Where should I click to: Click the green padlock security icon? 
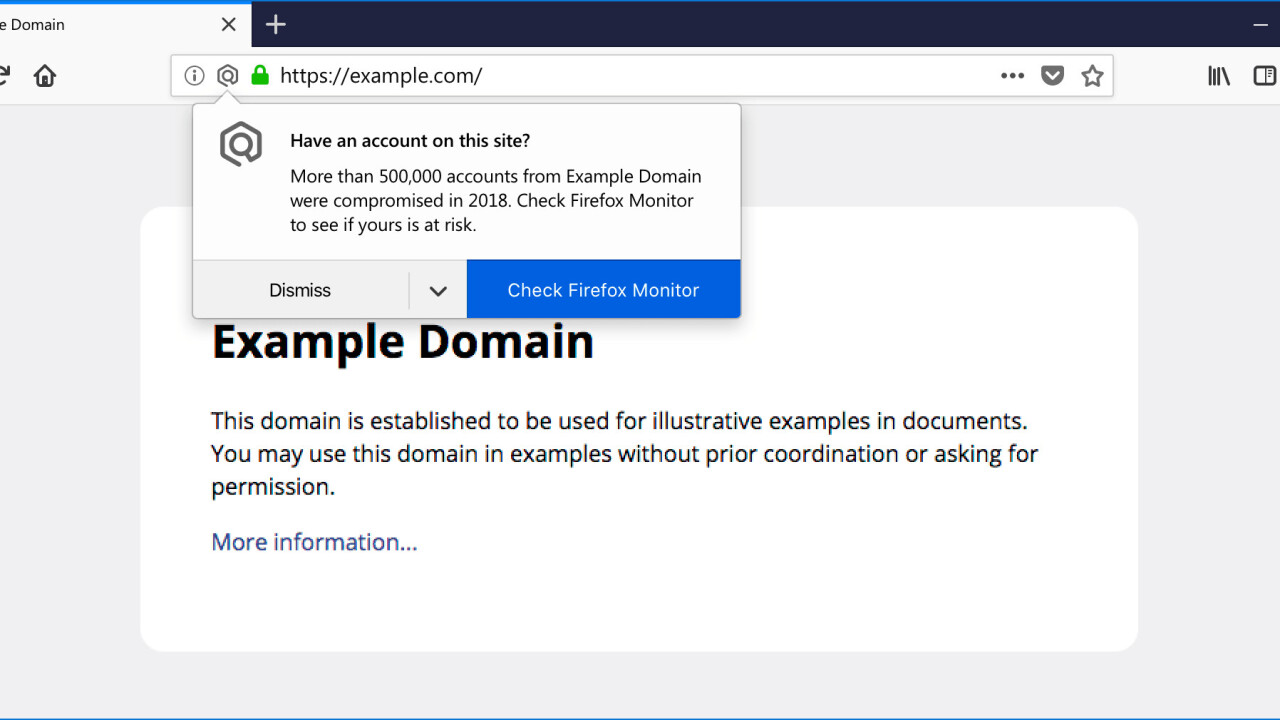tap(260, 76)
